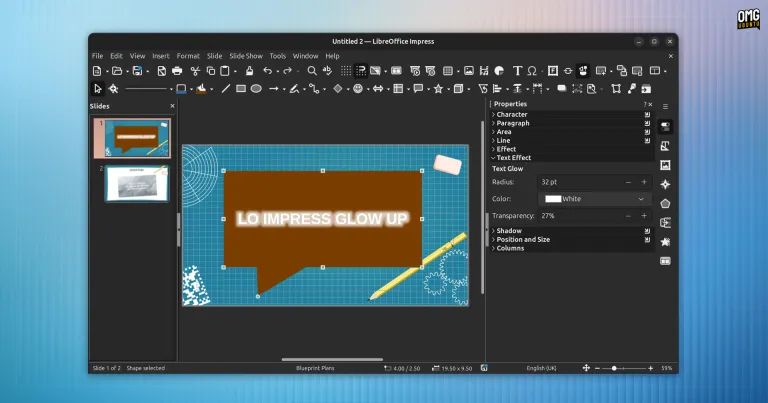The height and width of the screenshot is (403, 768).
Task: Insert a chart via pie icon
Action: click(x=499, y=71)
